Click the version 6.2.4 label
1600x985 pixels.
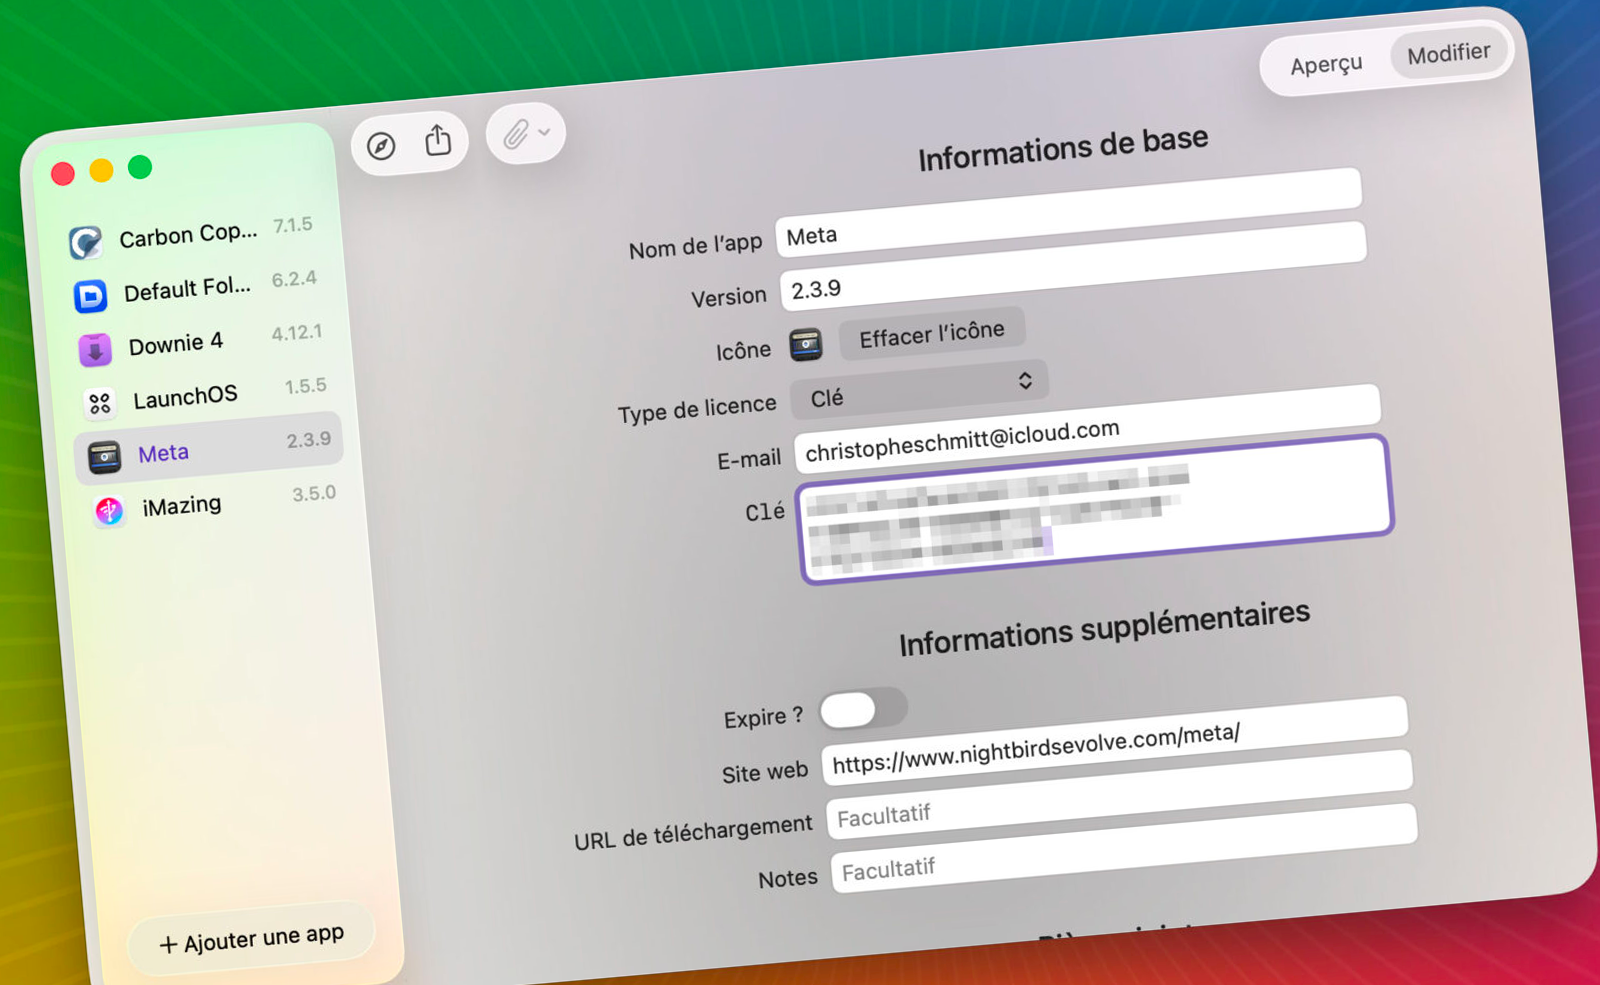coord(294,279)
